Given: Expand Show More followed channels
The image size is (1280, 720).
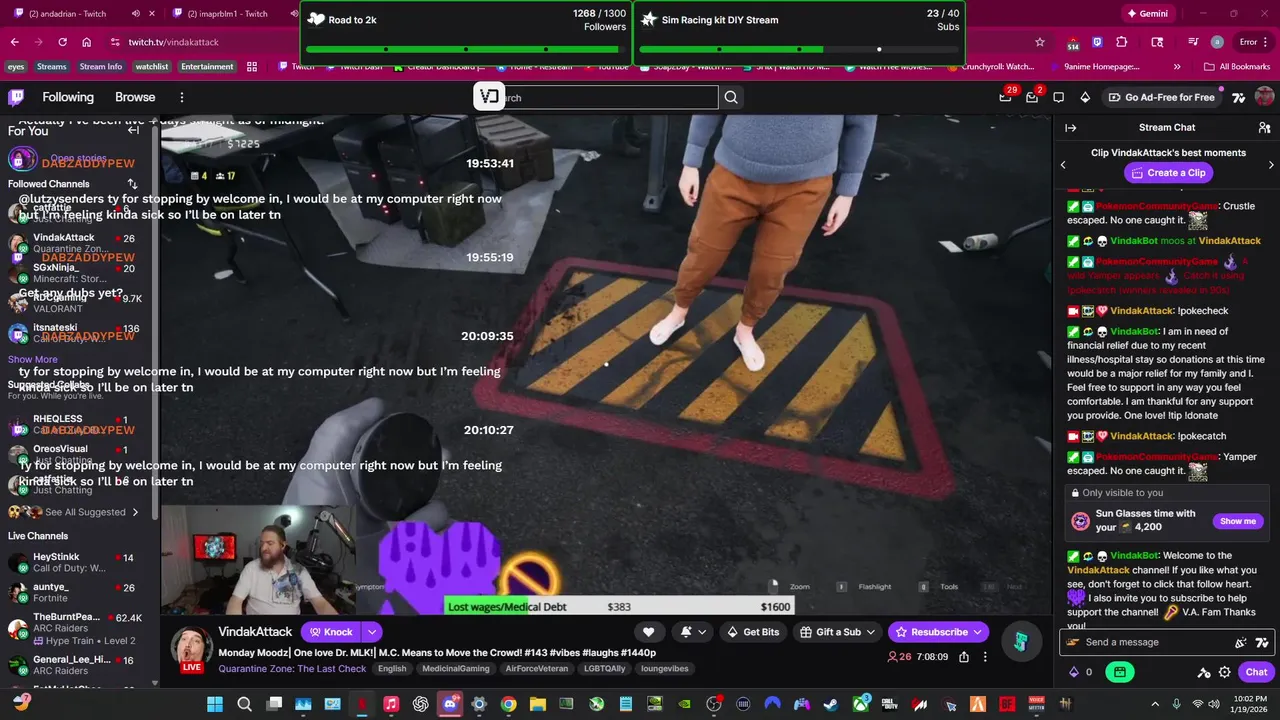Looking at the screenshot, I should click(x=33, y=359).
